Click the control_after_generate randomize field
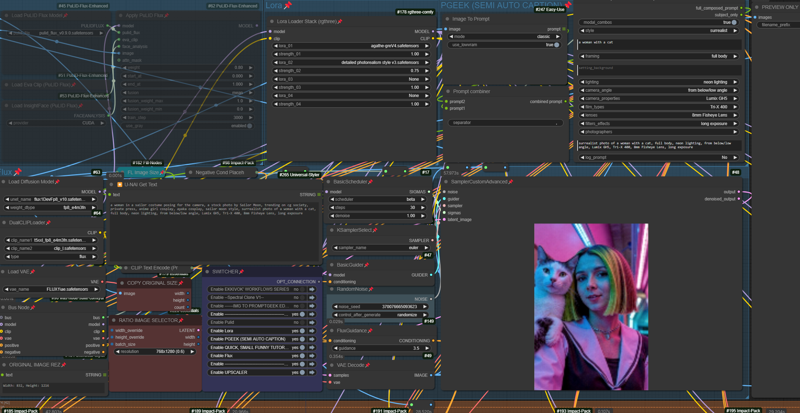Screen dimensions: 800x413 382,315
